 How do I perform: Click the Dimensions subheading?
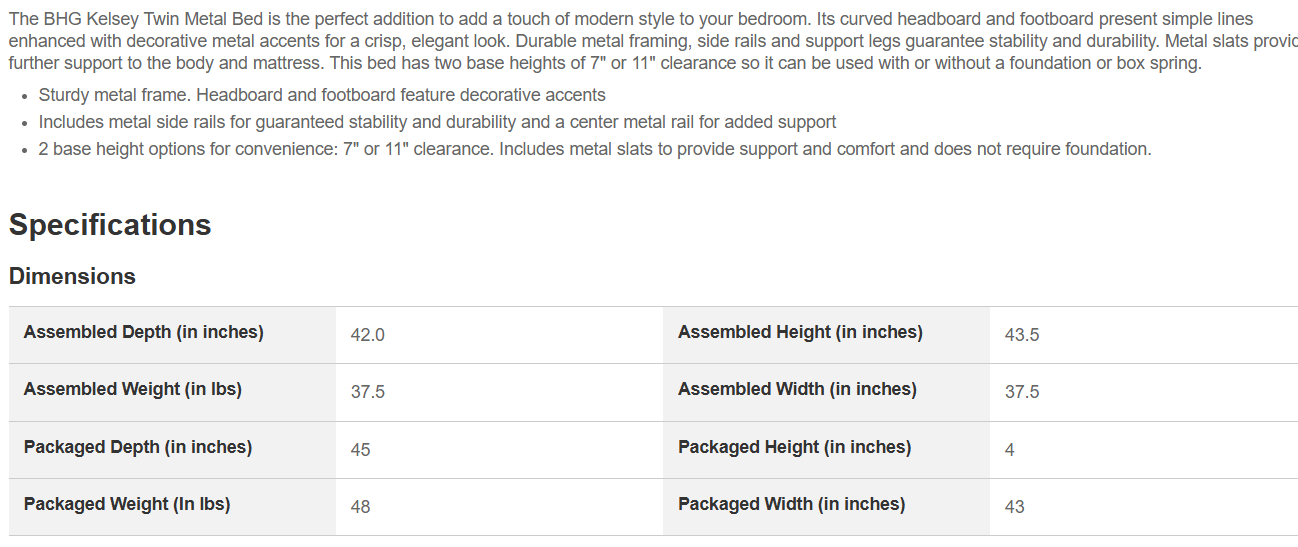(72, 276)
